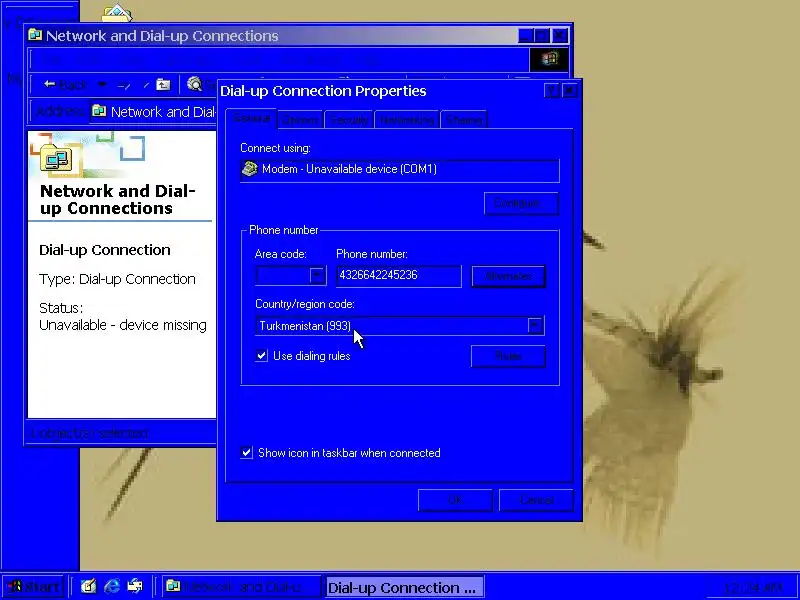800x600 pixels.
Task: Switch to the Security tab
Action: pyautogui.click(x=349, y=120)
